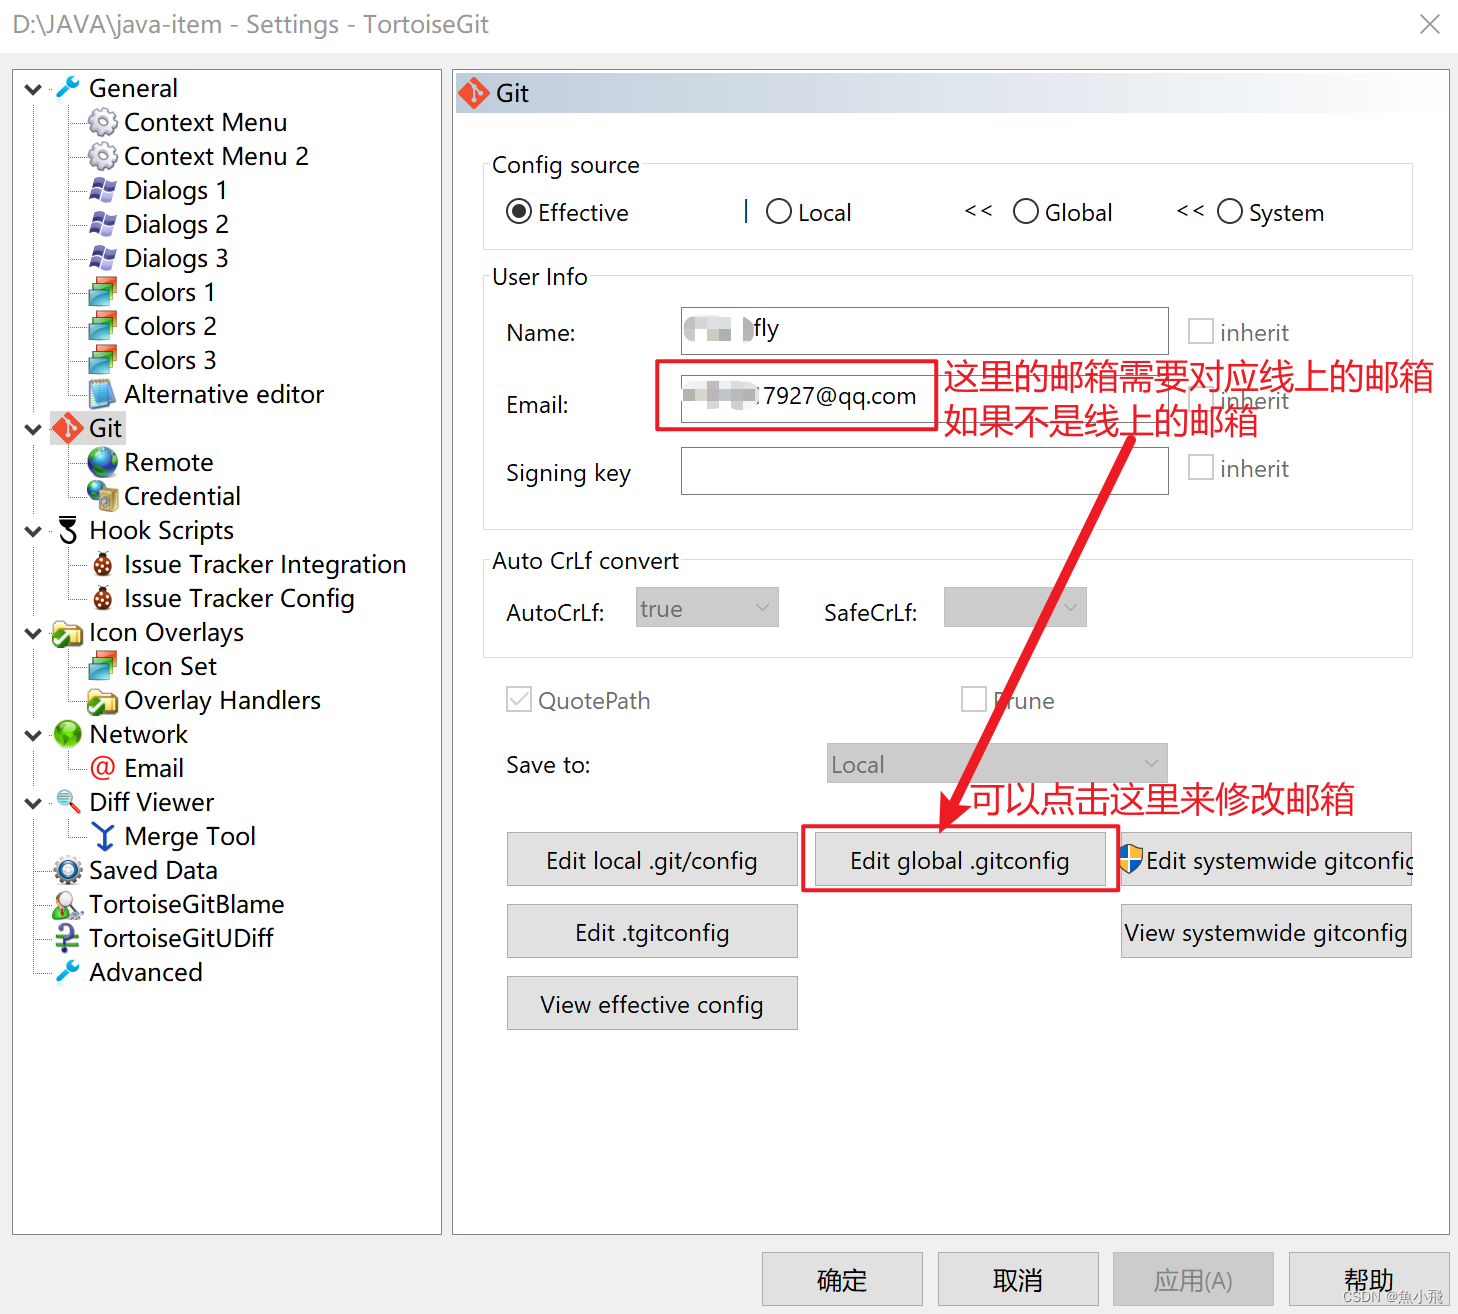Open the AutoCrLf dropdown
The image size is (1458, 1314).
[x=707, y=608]
